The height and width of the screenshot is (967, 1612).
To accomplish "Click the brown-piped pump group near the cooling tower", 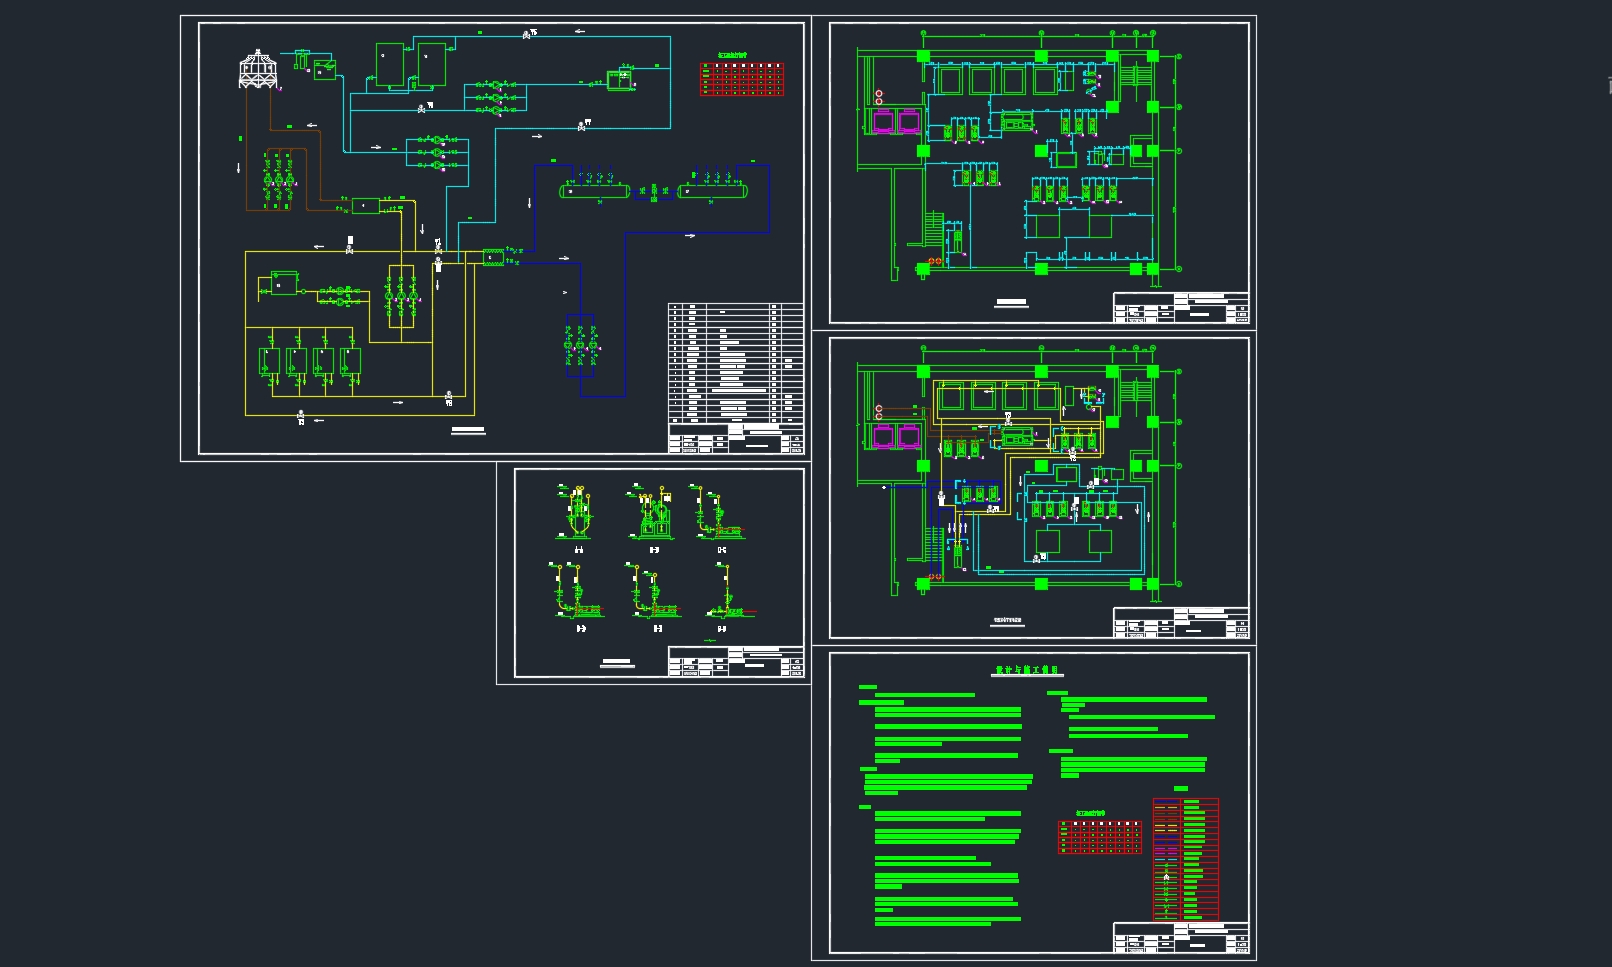I will click(278, 180).
